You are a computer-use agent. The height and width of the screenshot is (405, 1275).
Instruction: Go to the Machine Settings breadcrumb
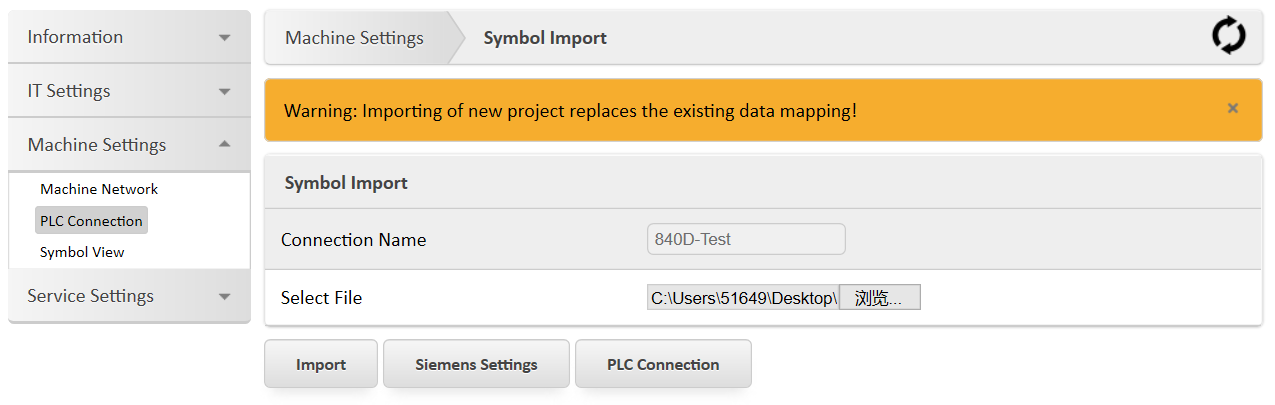pos(354,38)
